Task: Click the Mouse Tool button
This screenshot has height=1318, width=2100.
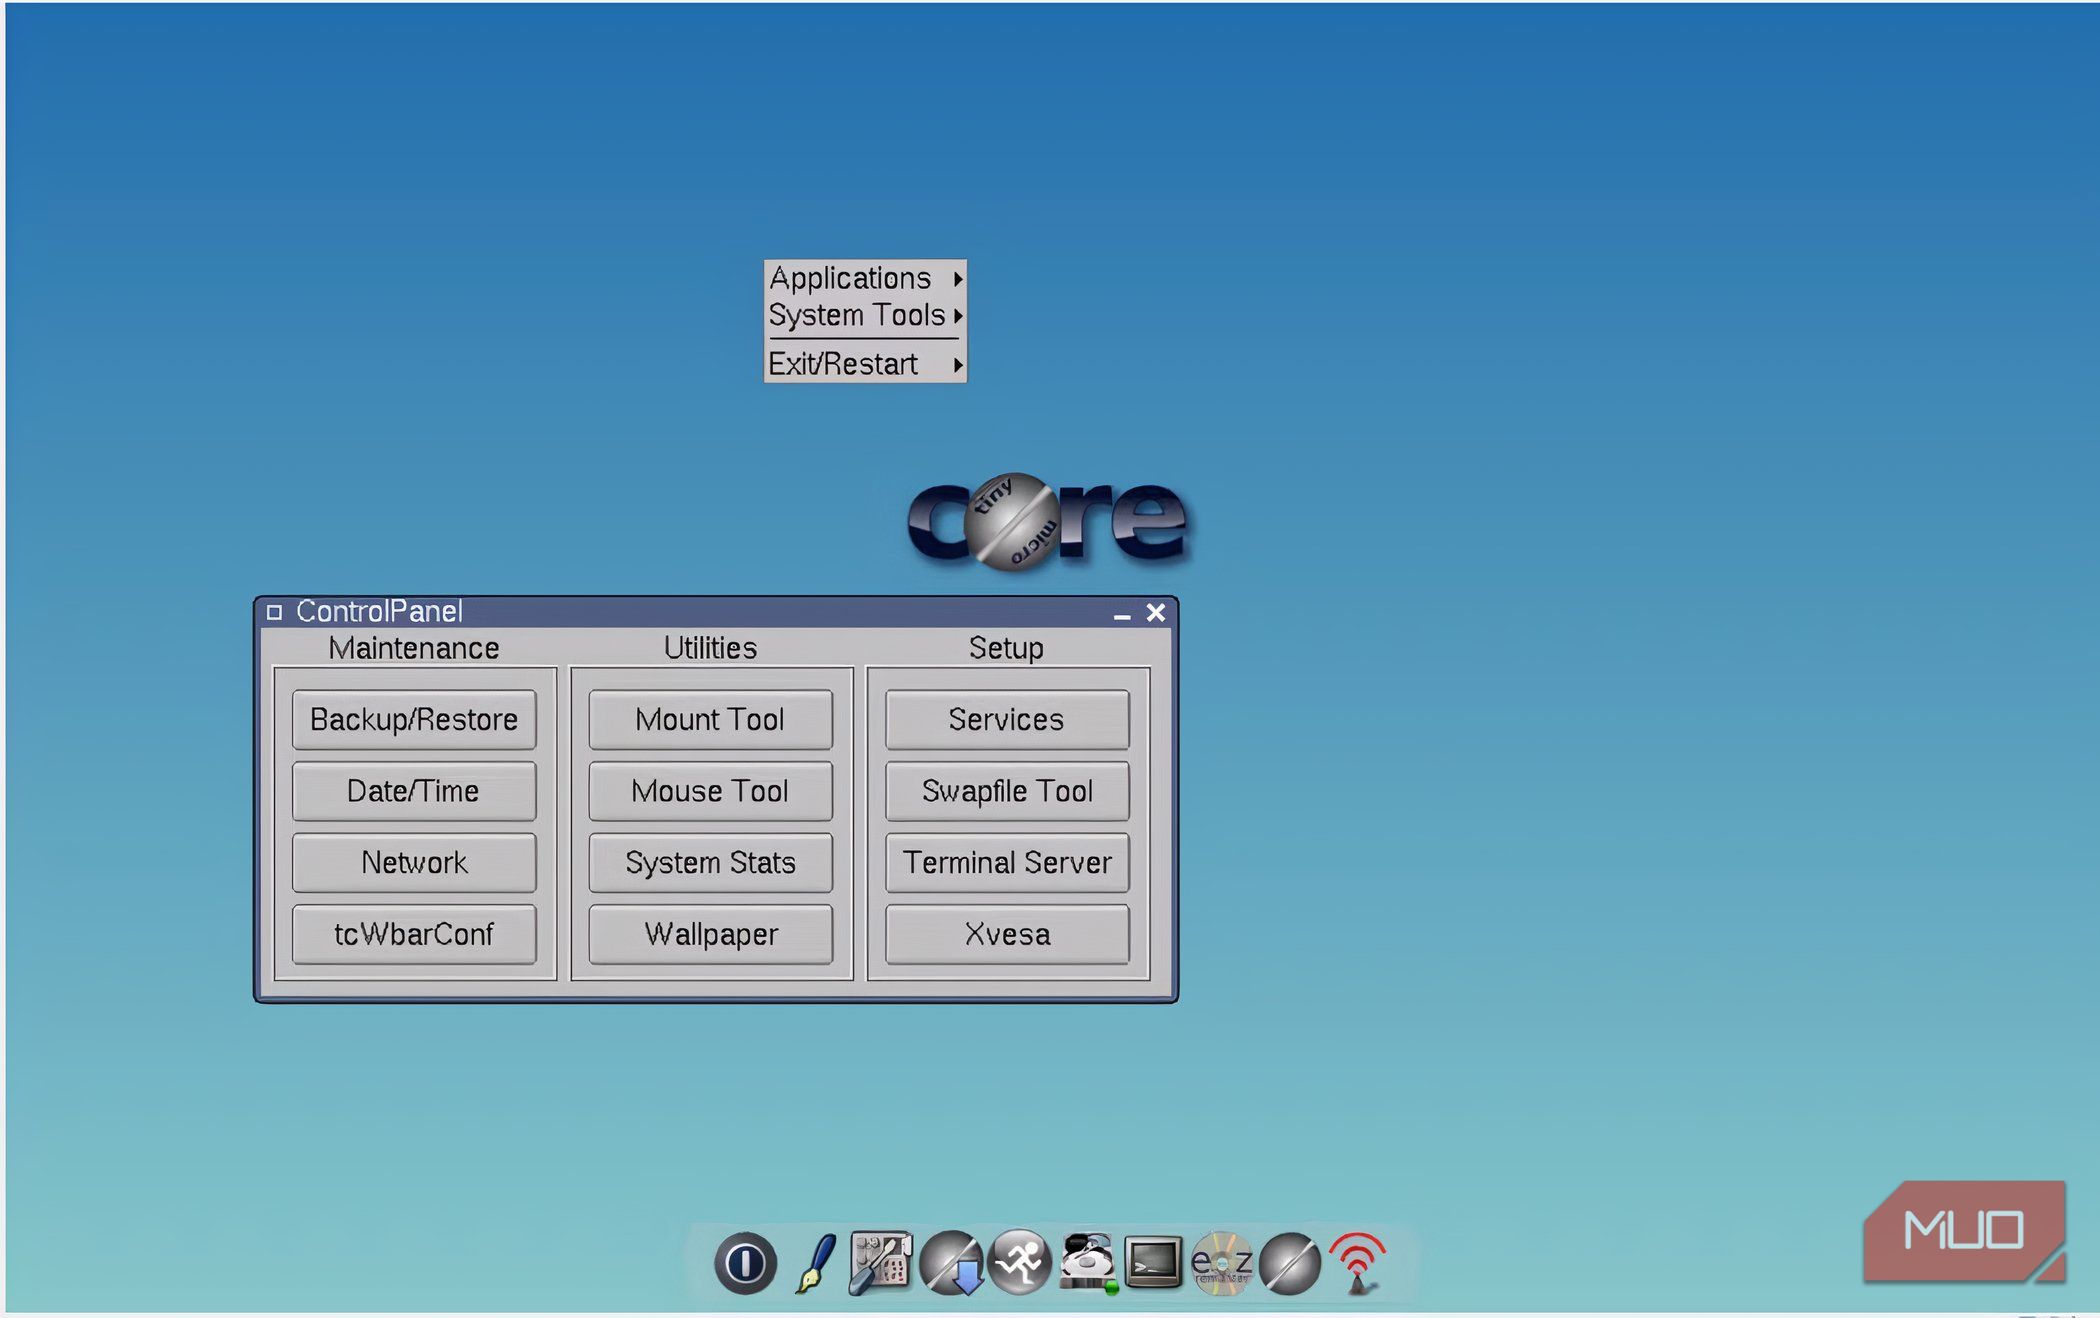Action: tap(710, 791)
